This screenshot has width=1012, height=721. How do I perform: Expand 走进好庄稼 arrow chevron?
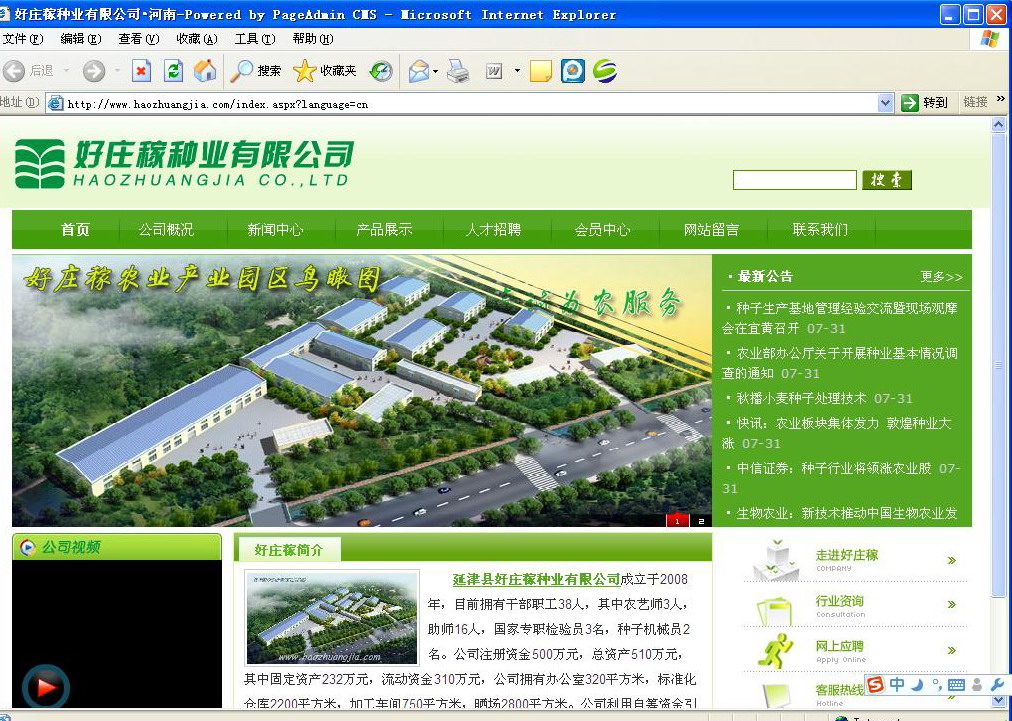(x=951, y=560)
